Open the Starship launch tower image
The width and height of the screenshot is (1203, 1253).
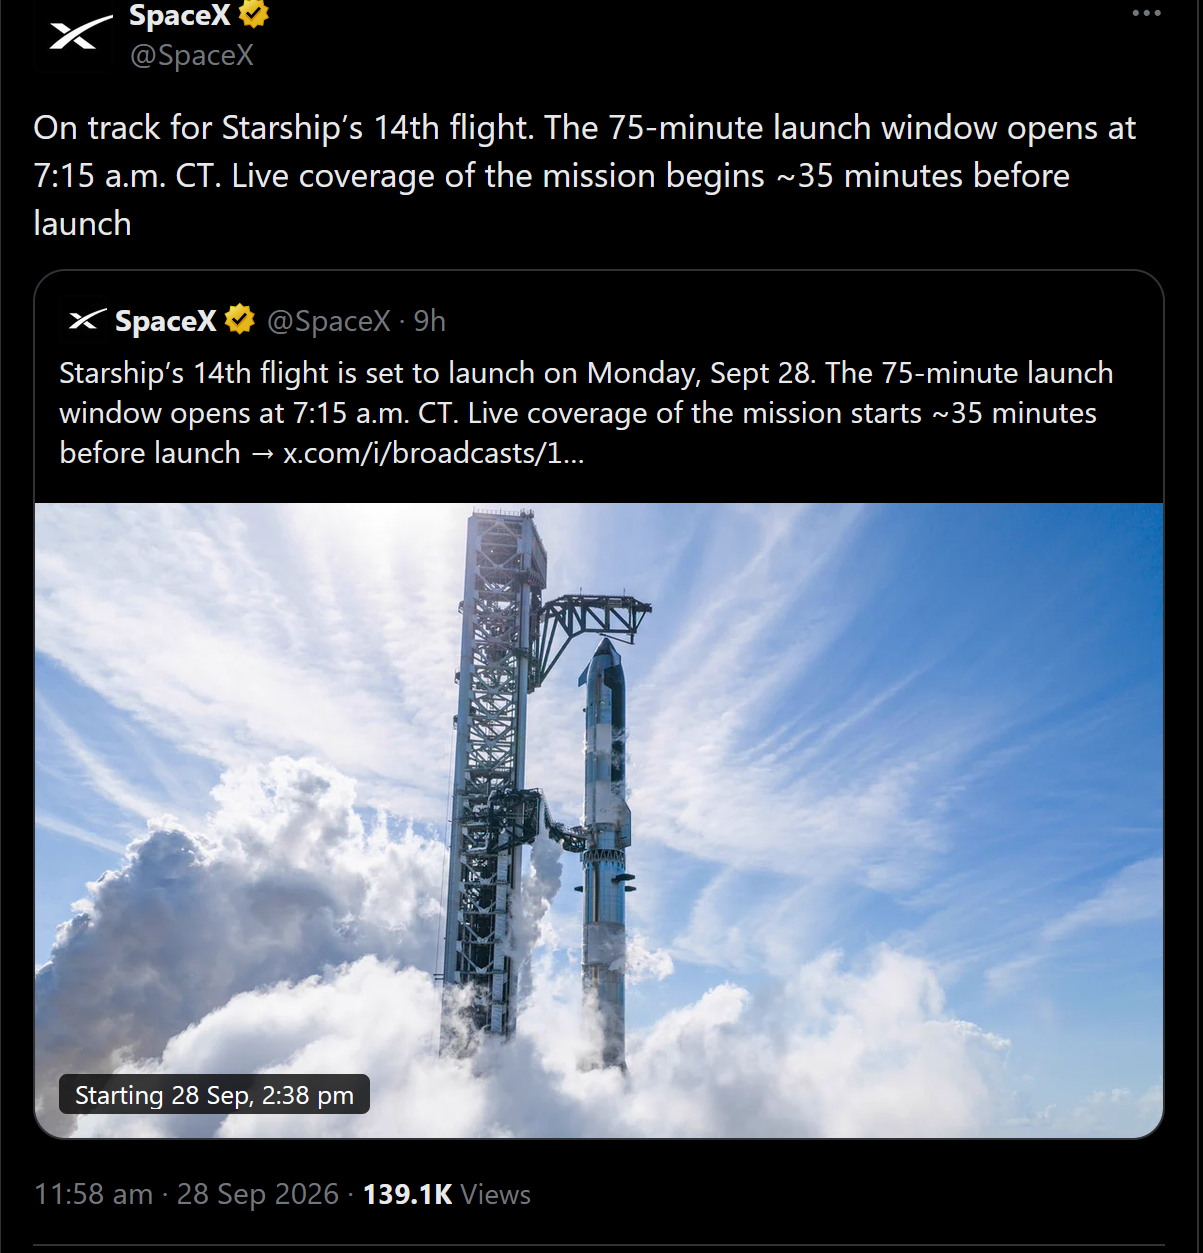tap(599, 820)
